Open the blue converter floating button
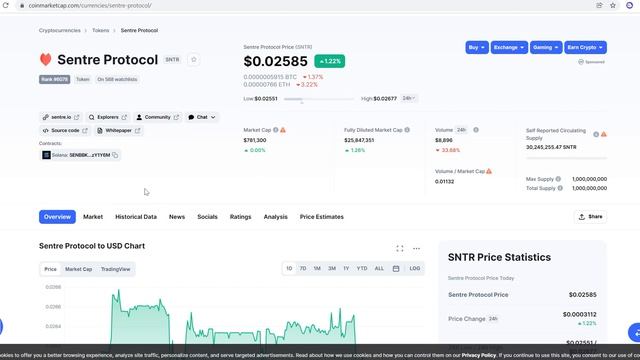This screenshot has width=640, height=360. pos(635,332)
